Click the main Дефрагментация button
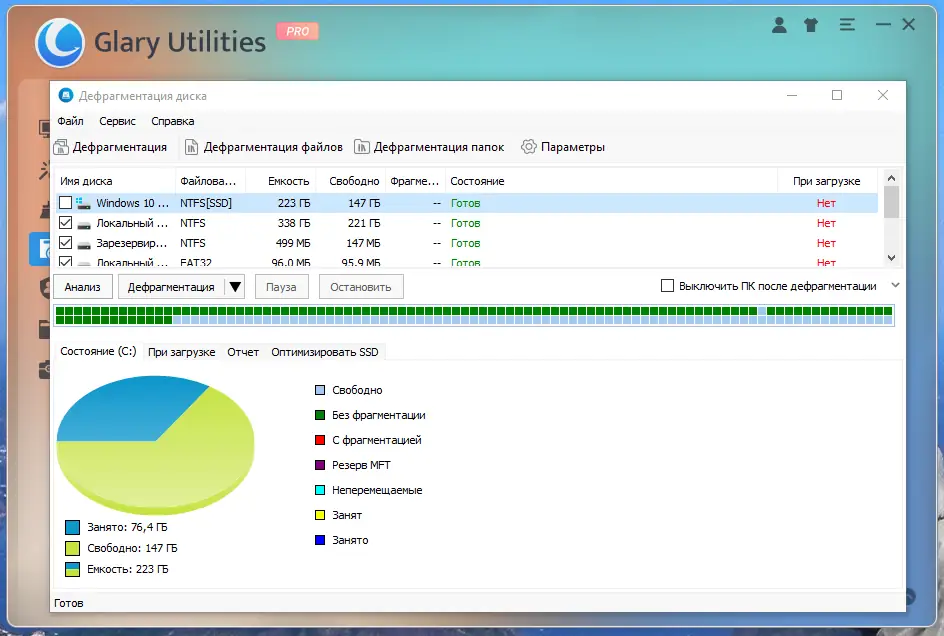The width and height of the screenshot is (944, 636). click(171, 287)
